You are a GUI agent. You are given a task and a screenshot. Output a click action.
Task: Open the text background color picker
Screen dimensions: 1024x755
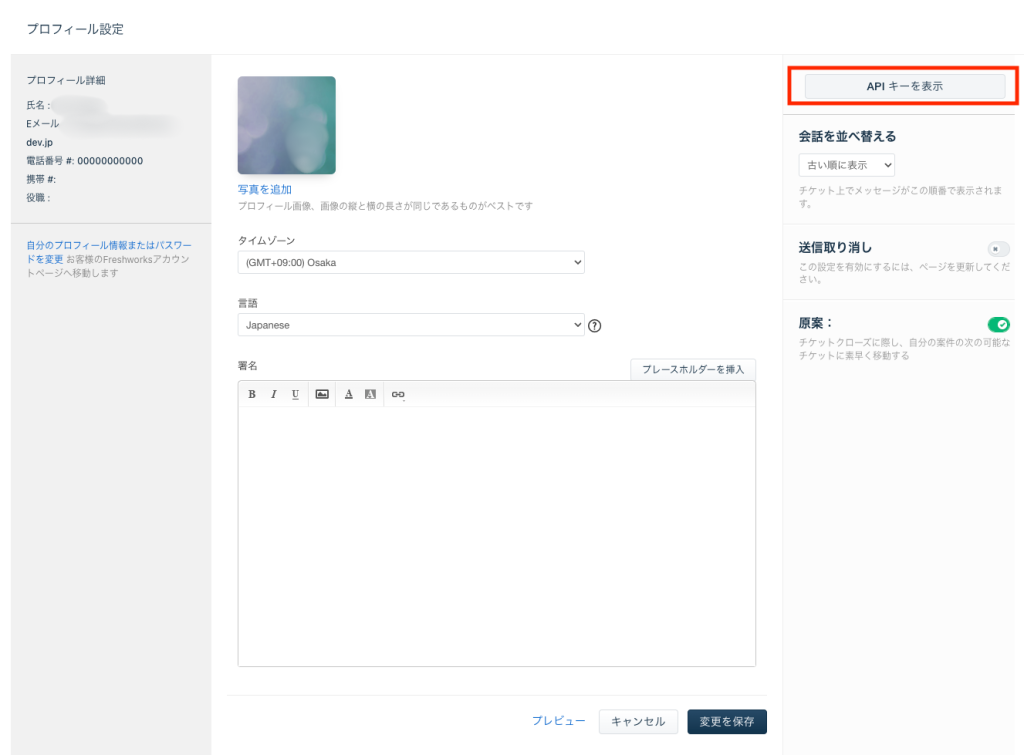(x=370, y=394)
